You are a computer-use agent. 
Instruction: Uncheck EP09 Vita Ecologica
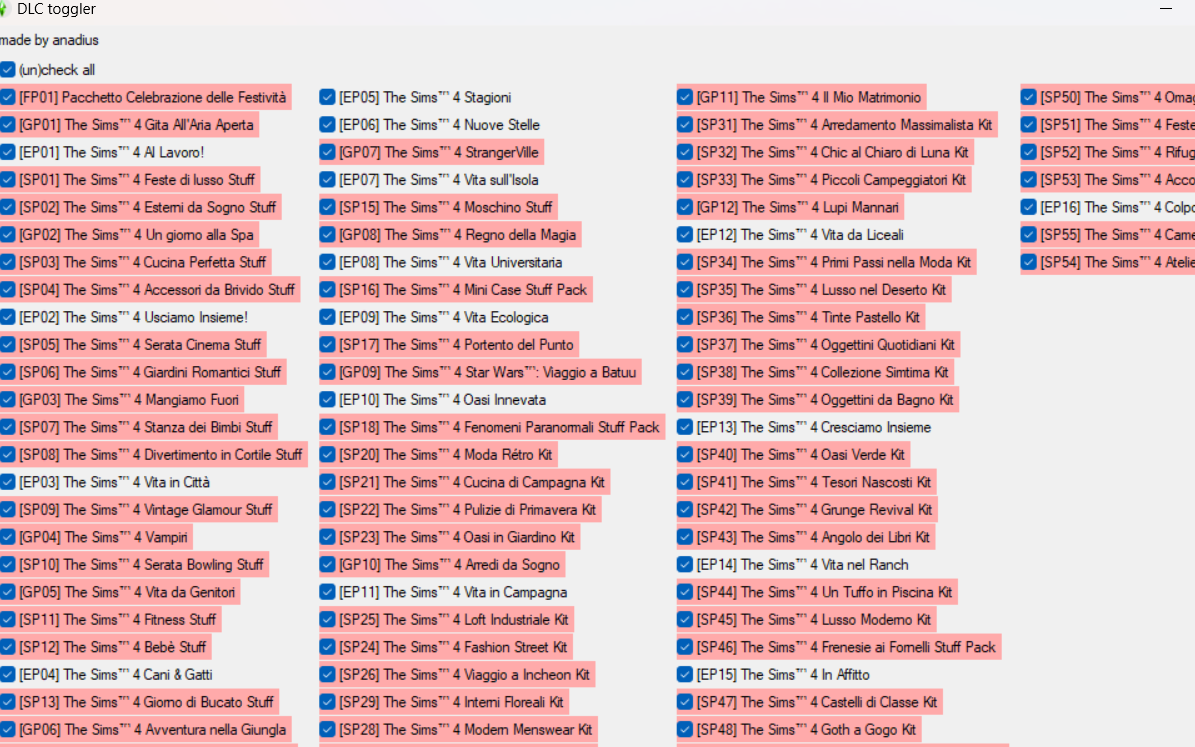tap(328, 316)
